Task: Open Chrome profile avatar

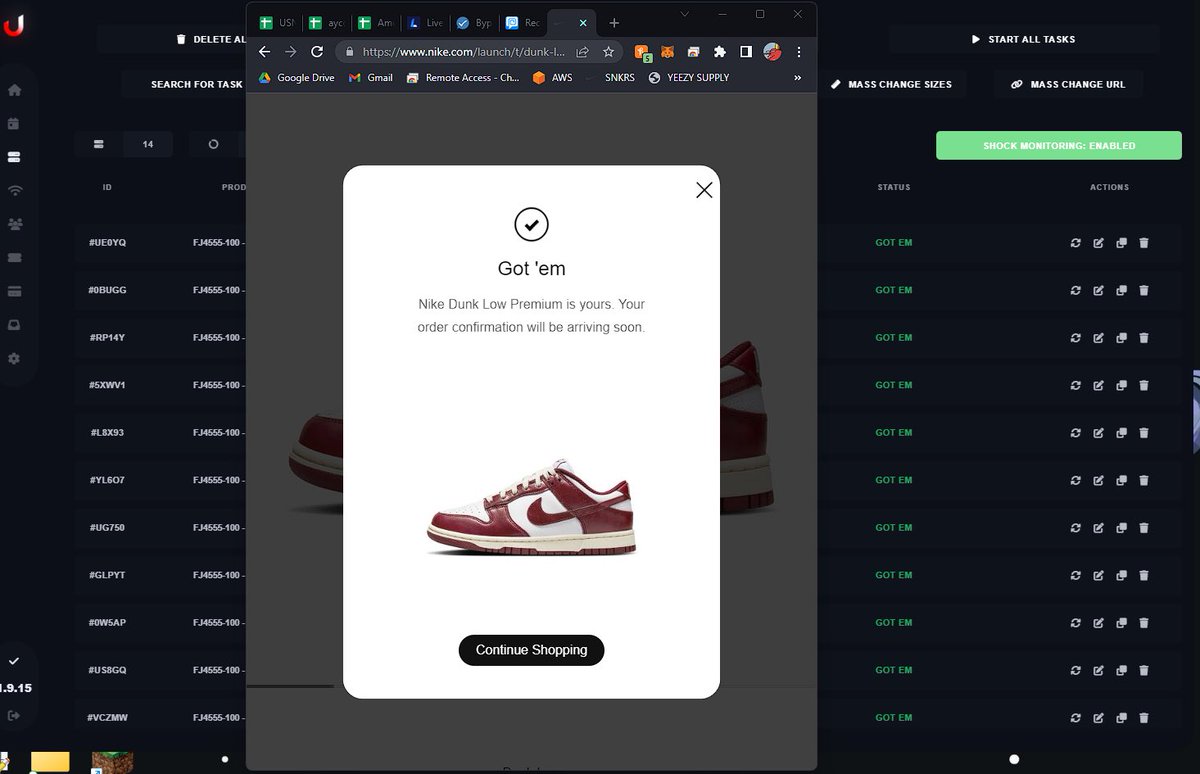Action: point(772,52)
